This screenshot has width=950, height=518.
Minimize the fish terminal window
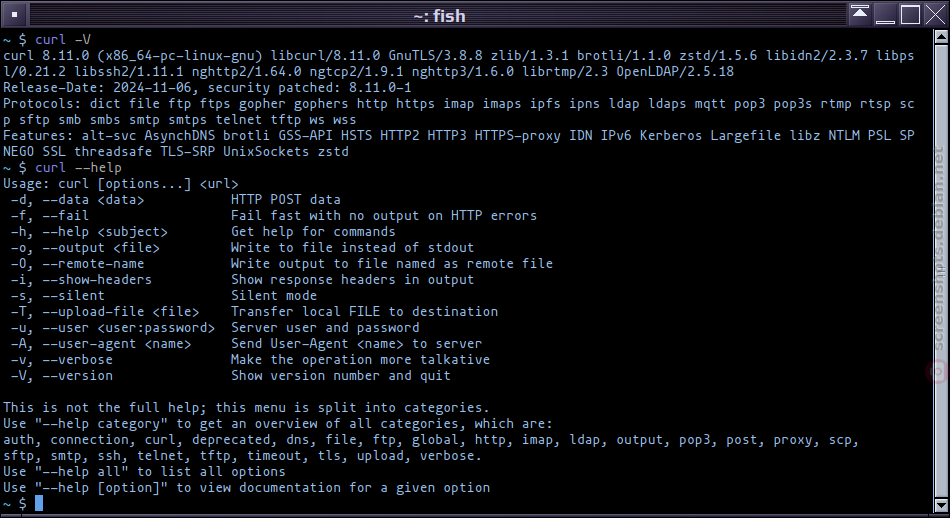[885, 14]
